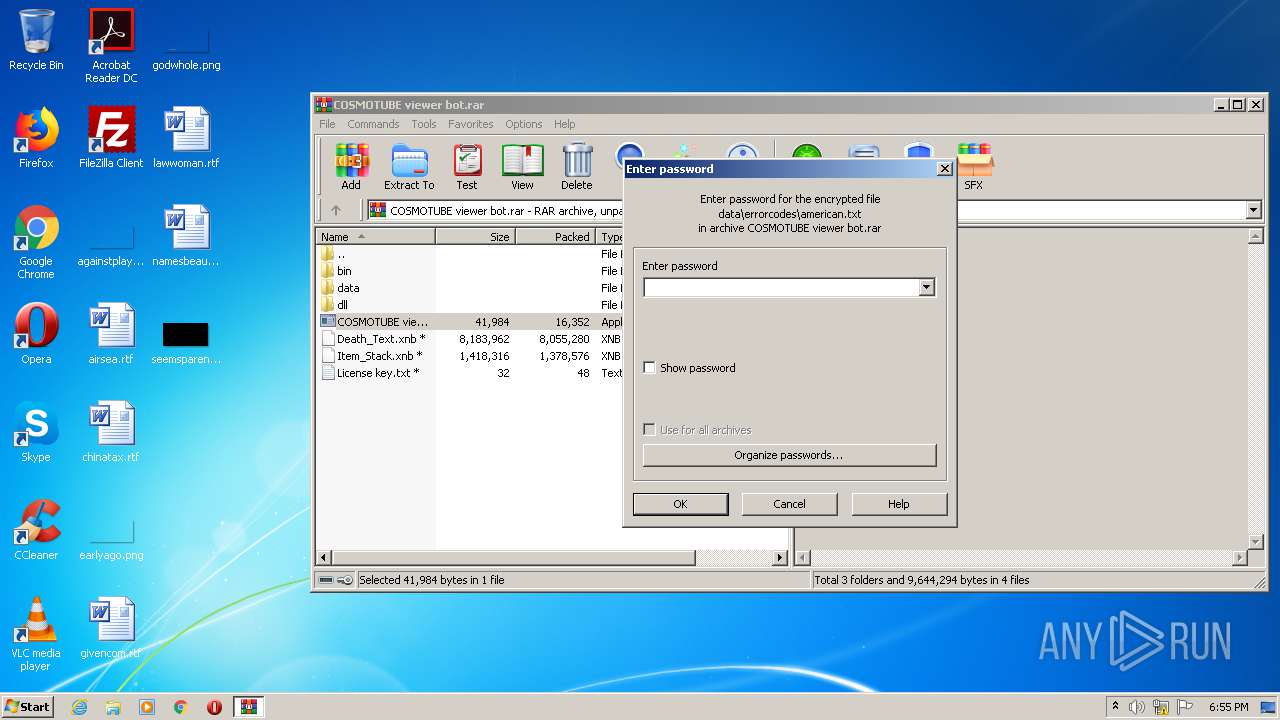The height and width of the screenshot is (720, 1280).
Task: Select the Opera desktop icon
Action: click(36, 334)
